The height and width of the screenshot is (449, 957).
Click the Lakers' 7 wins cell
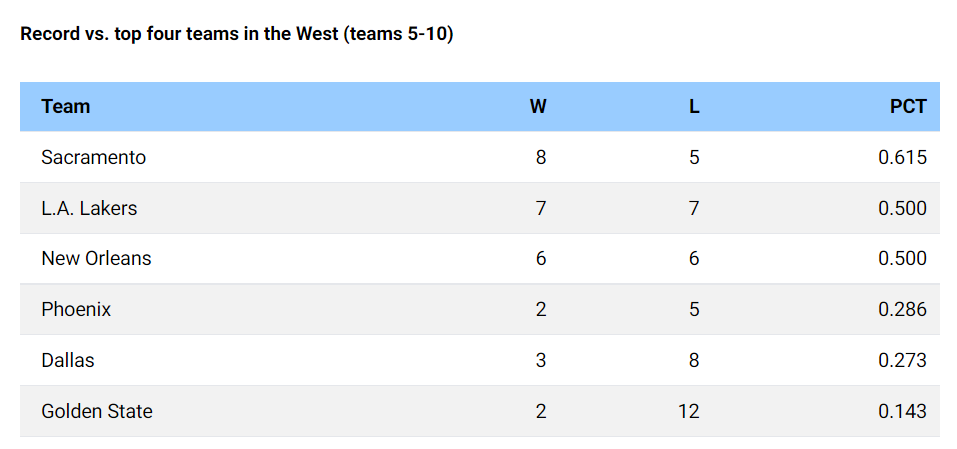click(541, 208)
